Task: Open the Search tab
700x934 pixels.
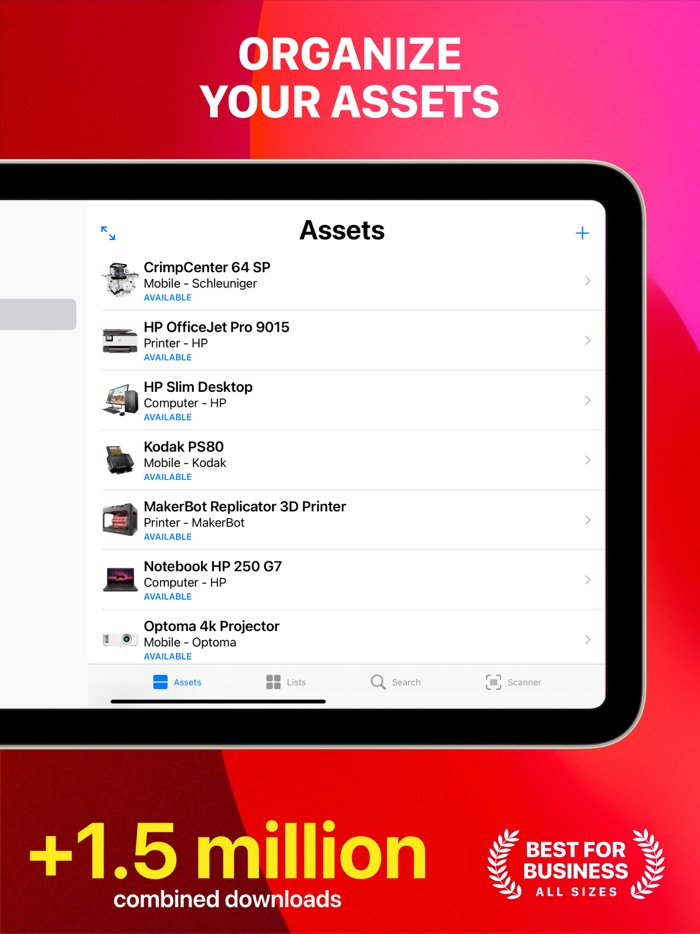Action: (396, 682)
